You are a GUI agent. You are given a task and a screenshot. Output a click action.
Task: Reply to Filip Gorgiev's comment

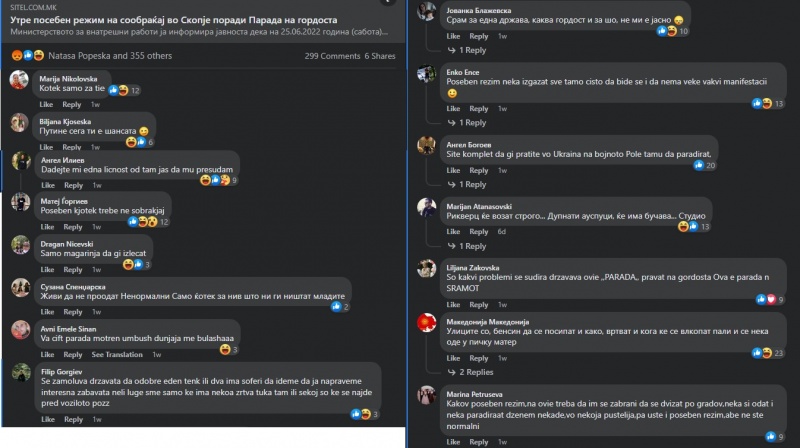pyautogui.click(x=73, y=419)
